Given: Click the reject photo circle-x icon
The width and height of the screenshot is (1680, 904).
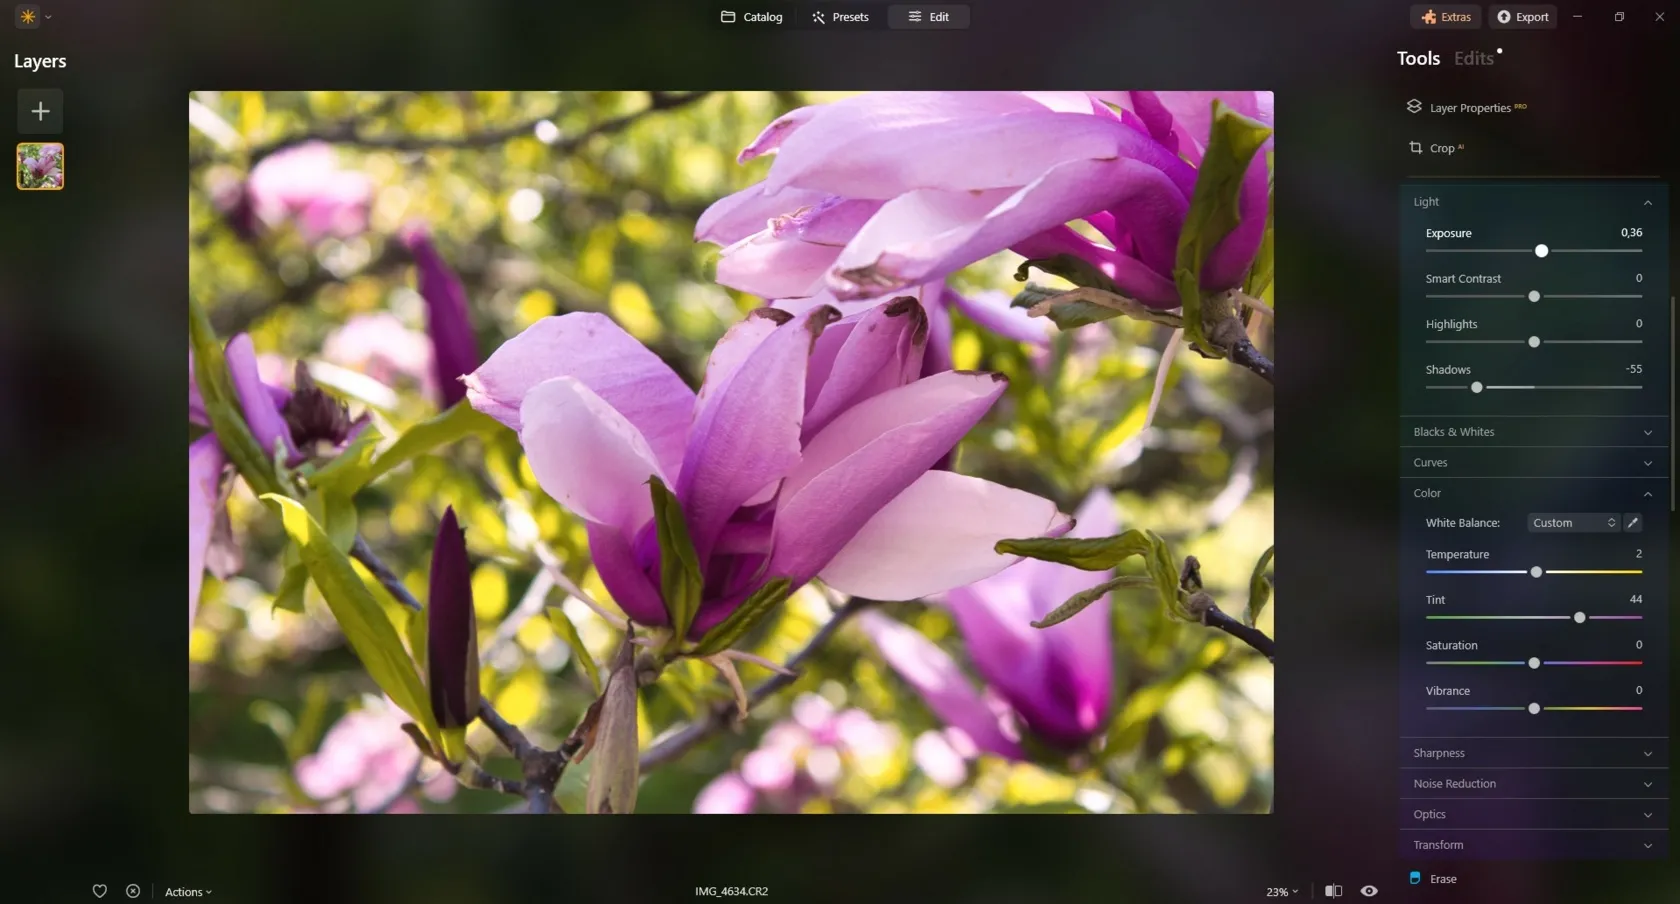Looking at the screenshot, I should click(133, 891).
